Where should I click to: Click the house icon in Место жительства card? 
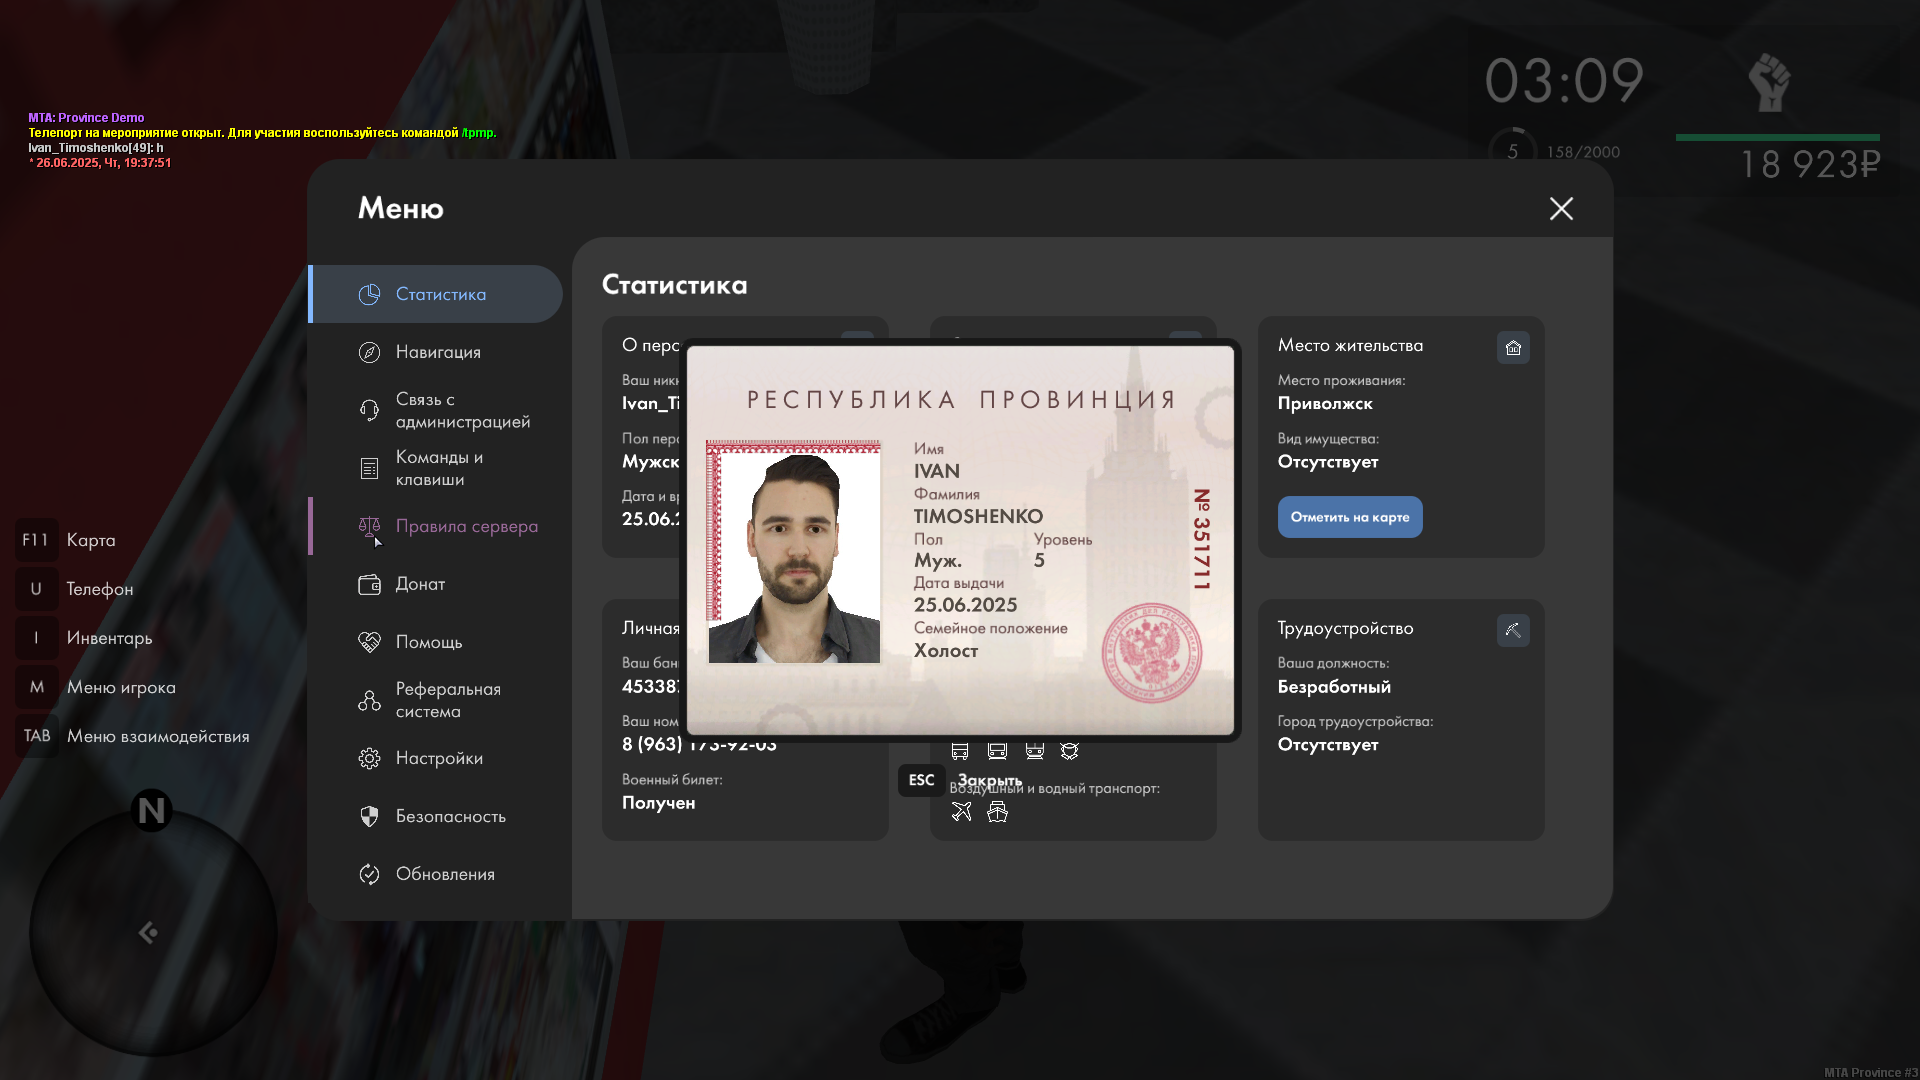1513,347
